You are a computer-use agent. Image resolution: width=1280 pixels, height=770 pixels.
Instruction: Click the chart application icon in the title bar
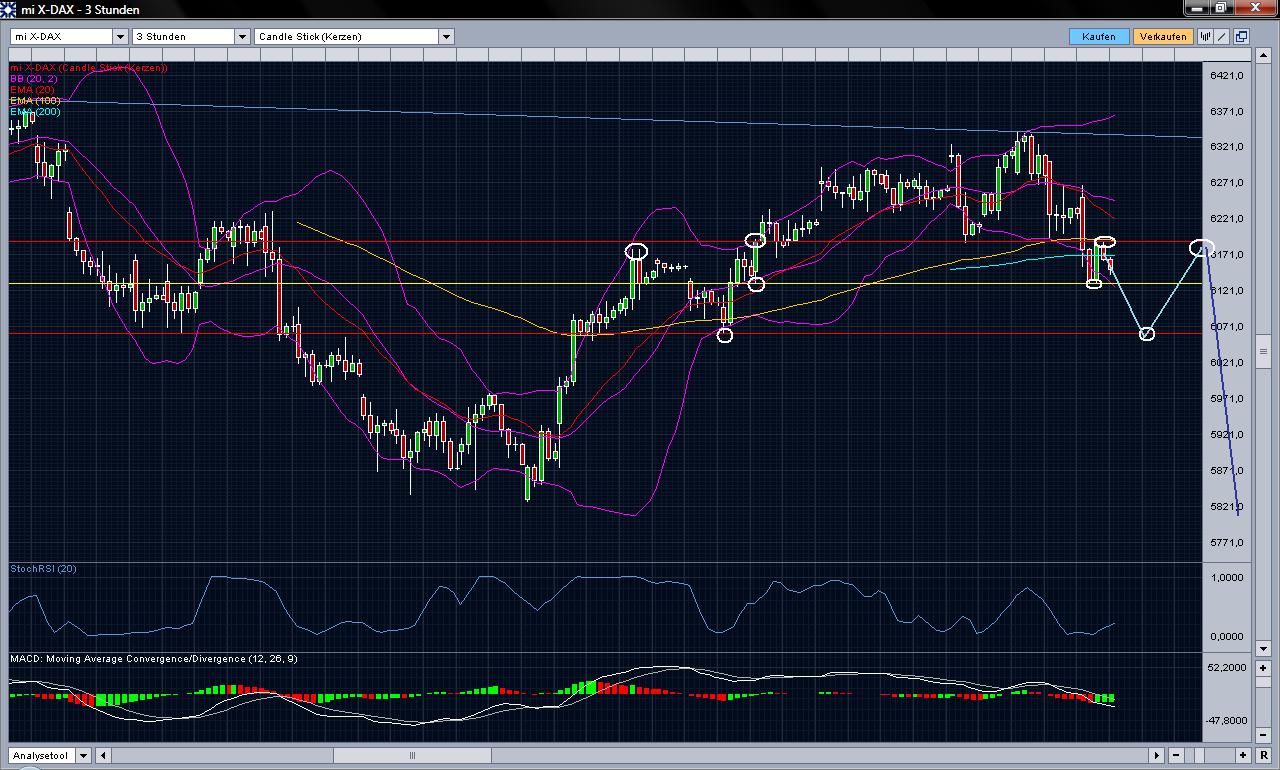pyautogui.click(x=8, y=8)
